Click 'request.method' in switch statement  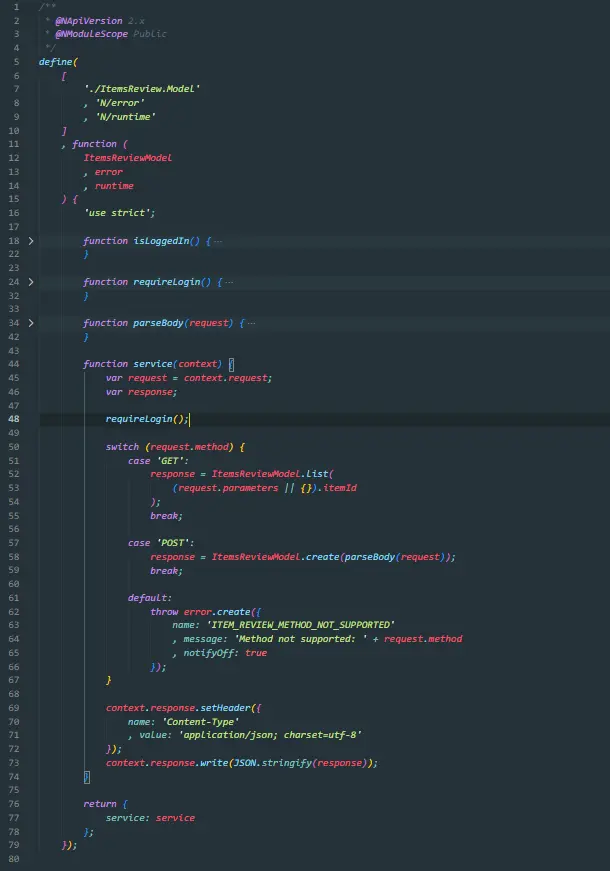[x=189, y=447]
